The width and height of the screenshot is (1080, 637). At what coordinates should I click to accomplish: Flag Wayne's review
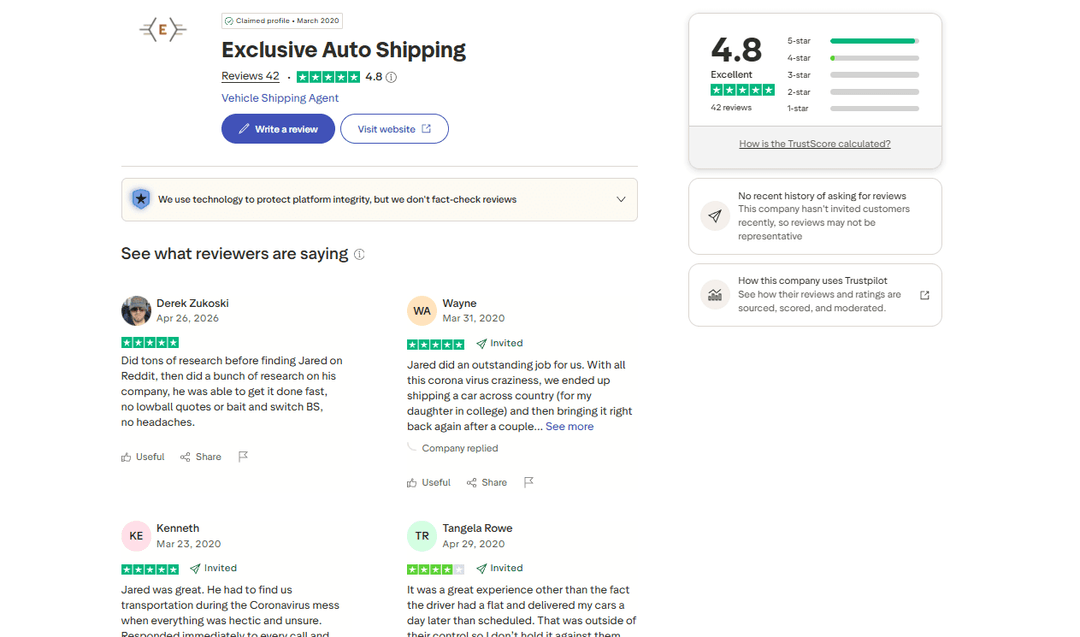[x=528, y=483]
